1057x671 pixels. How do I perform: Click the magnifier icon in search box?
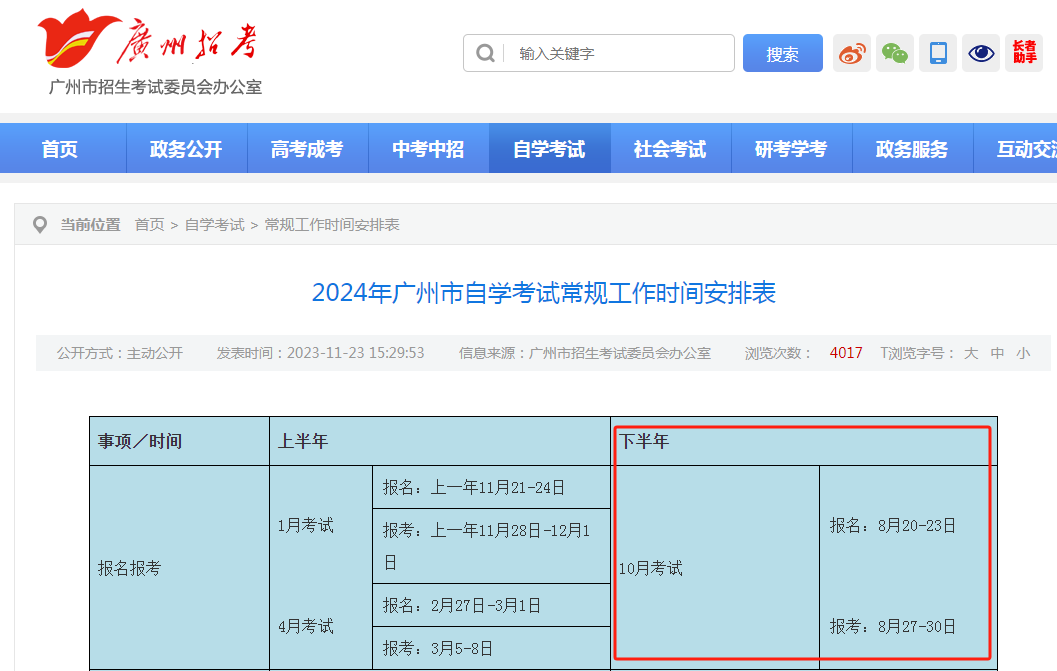coord(486,54)
